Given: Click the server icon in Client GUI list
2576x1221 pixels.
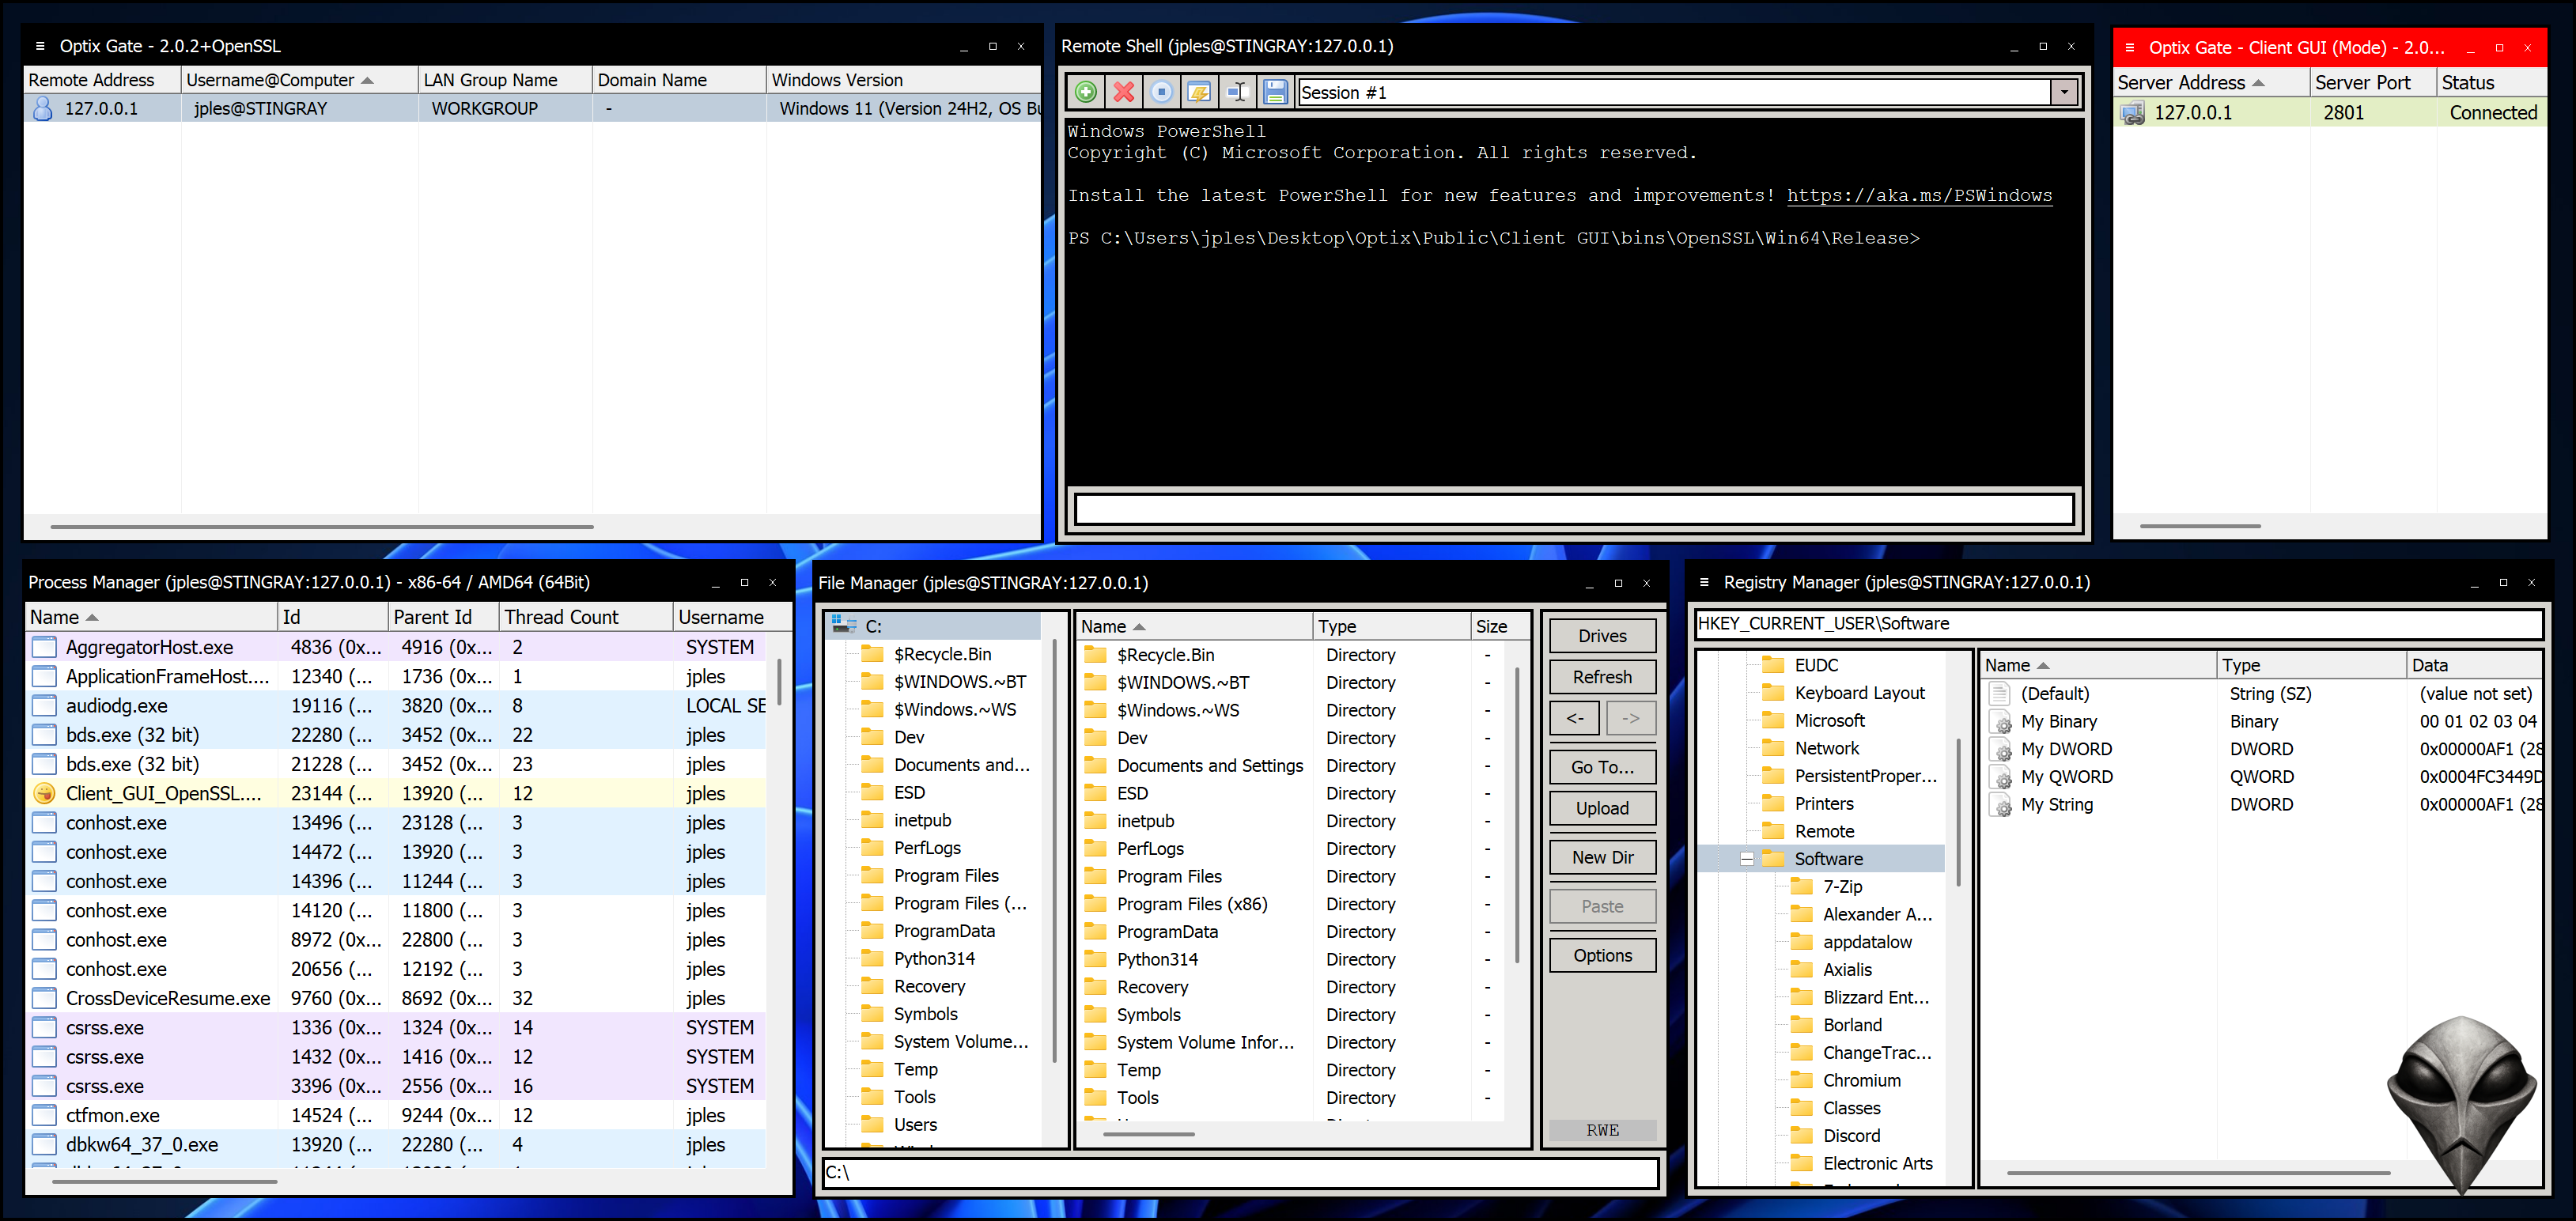Looking at the screenshot, I should tap(2133, 113).
